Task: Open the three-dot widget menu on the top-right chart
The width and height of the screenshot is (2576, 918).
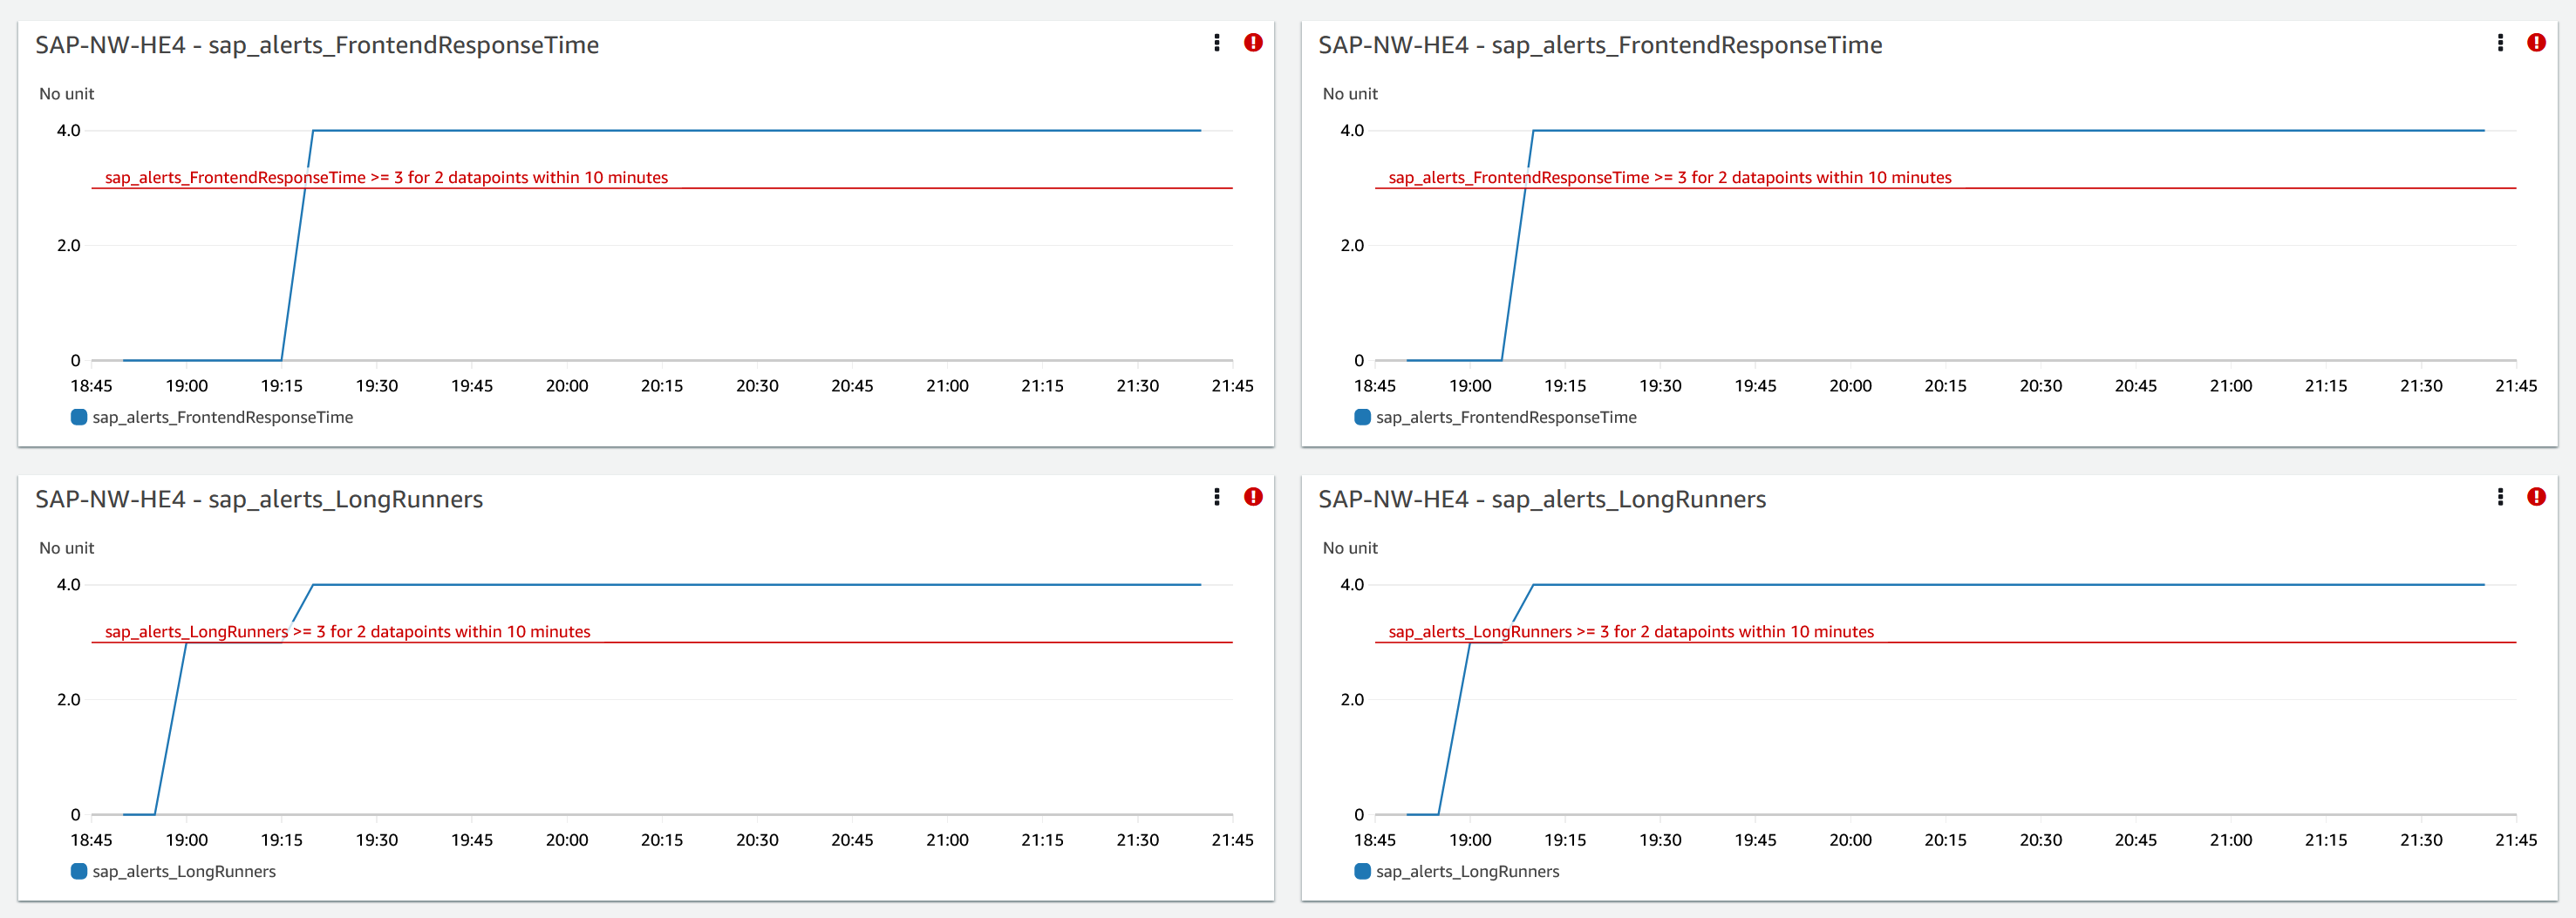Action: click(2500, 43)
